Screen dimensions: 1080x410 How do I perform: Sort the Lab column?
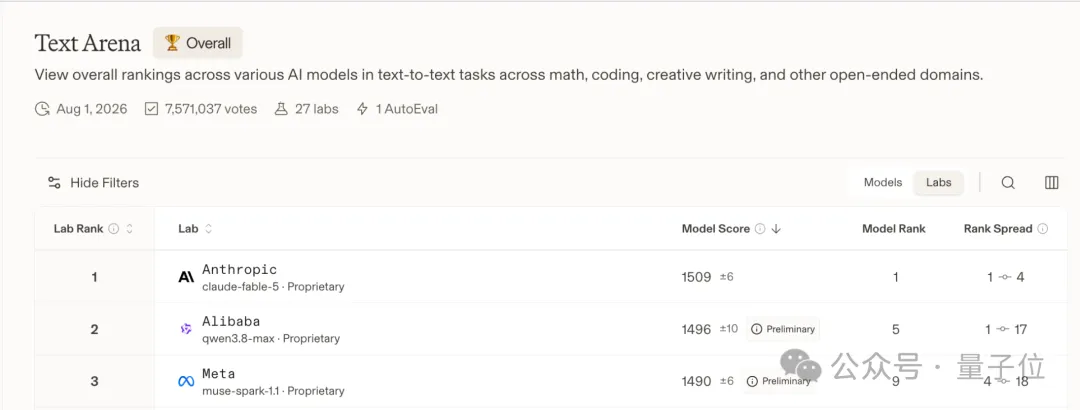coord(208,229)
